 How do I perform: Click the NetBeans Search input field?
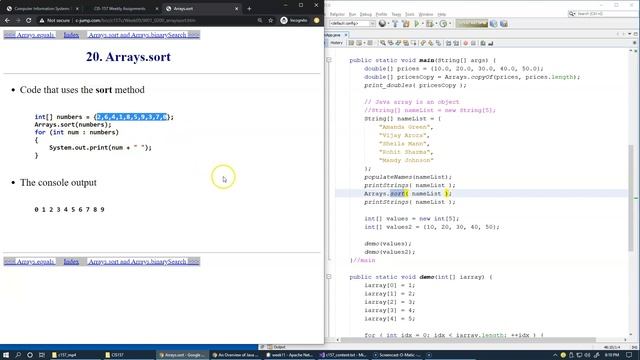(x=603, y=14)
